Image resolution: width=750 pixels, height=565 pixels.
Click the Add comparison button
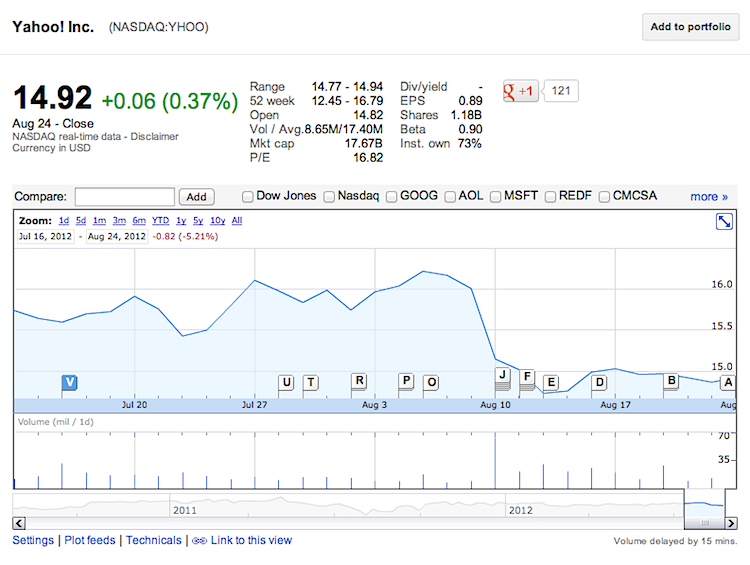point(196,197)
